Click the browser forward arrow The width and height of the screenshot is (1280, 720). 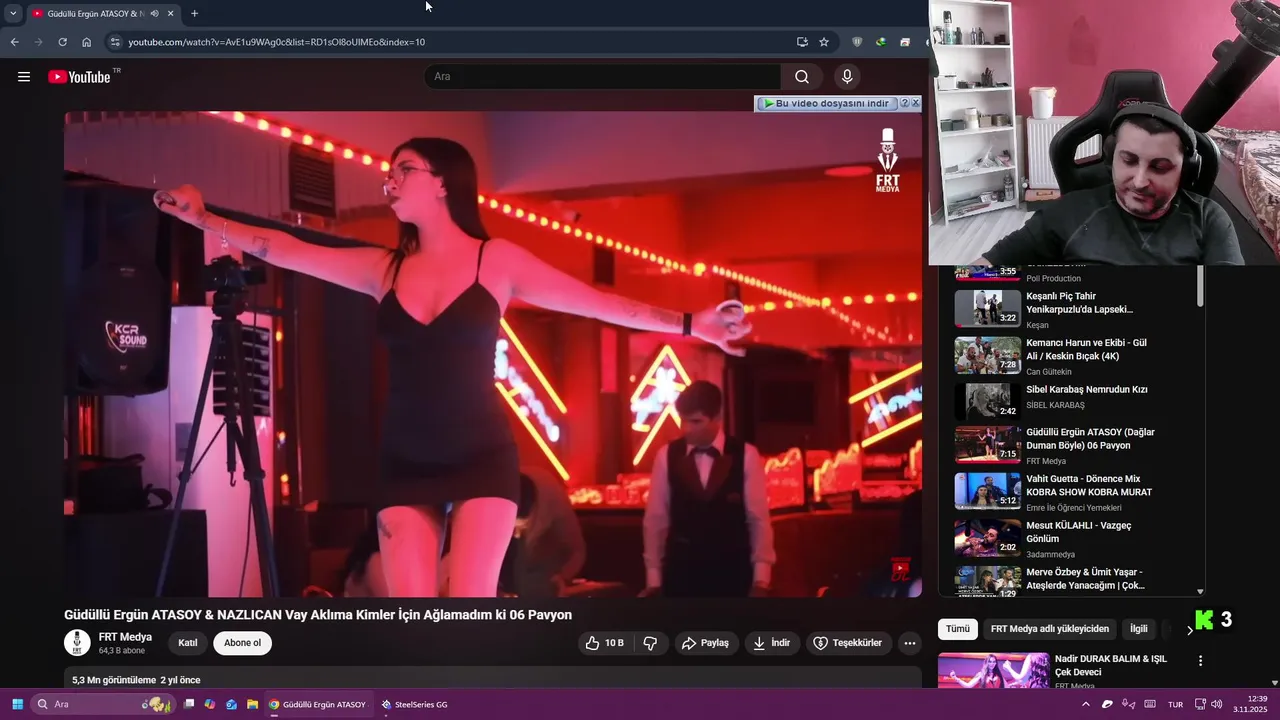(x=38, y=42)
